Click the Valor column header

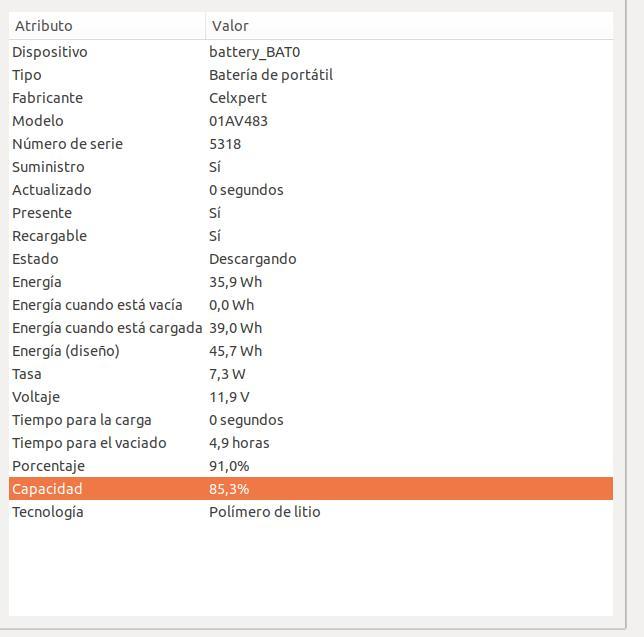pyautogui.click(x=409, y=25)
